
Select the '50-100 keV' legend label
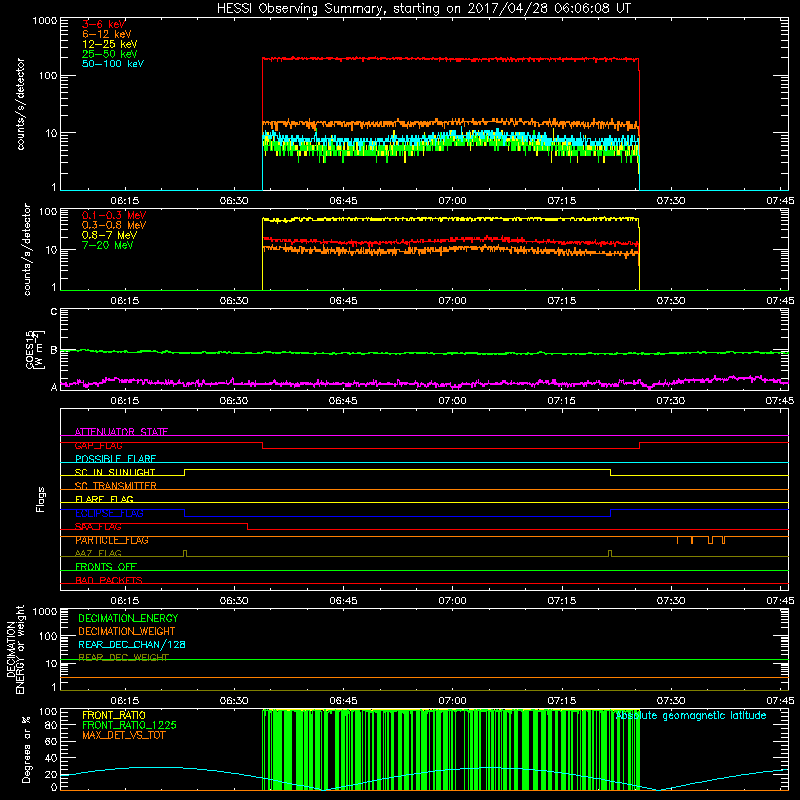[113, 64]
